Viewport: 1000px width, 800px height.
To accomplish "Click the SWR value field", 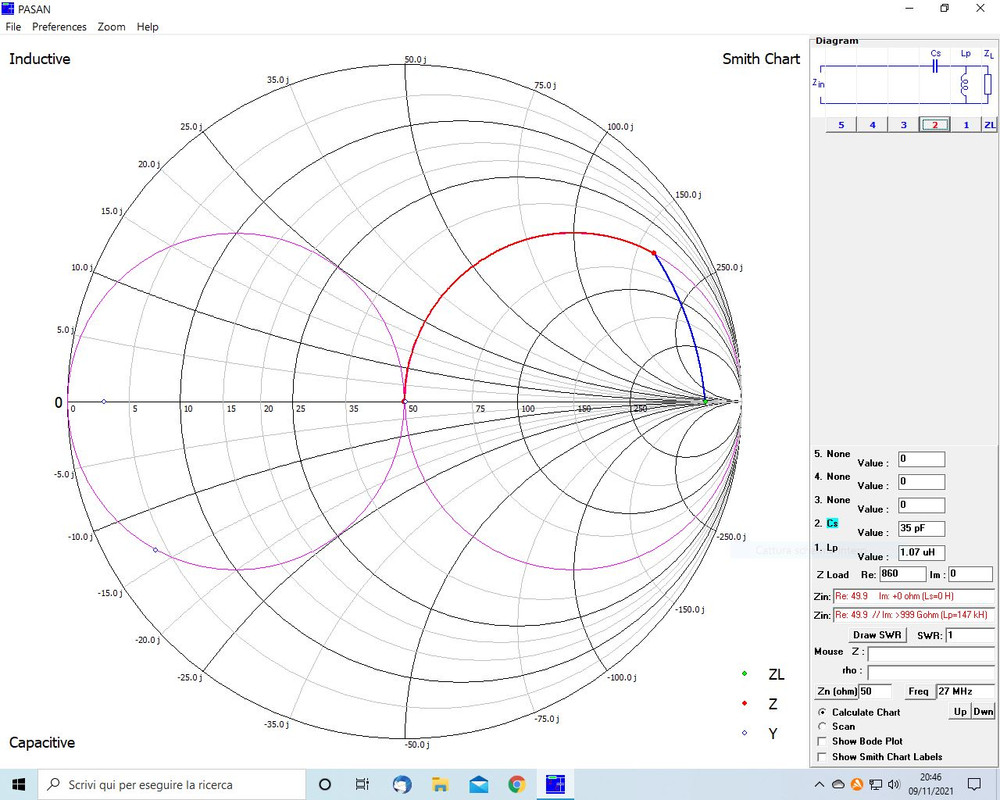I will (969, 635).
